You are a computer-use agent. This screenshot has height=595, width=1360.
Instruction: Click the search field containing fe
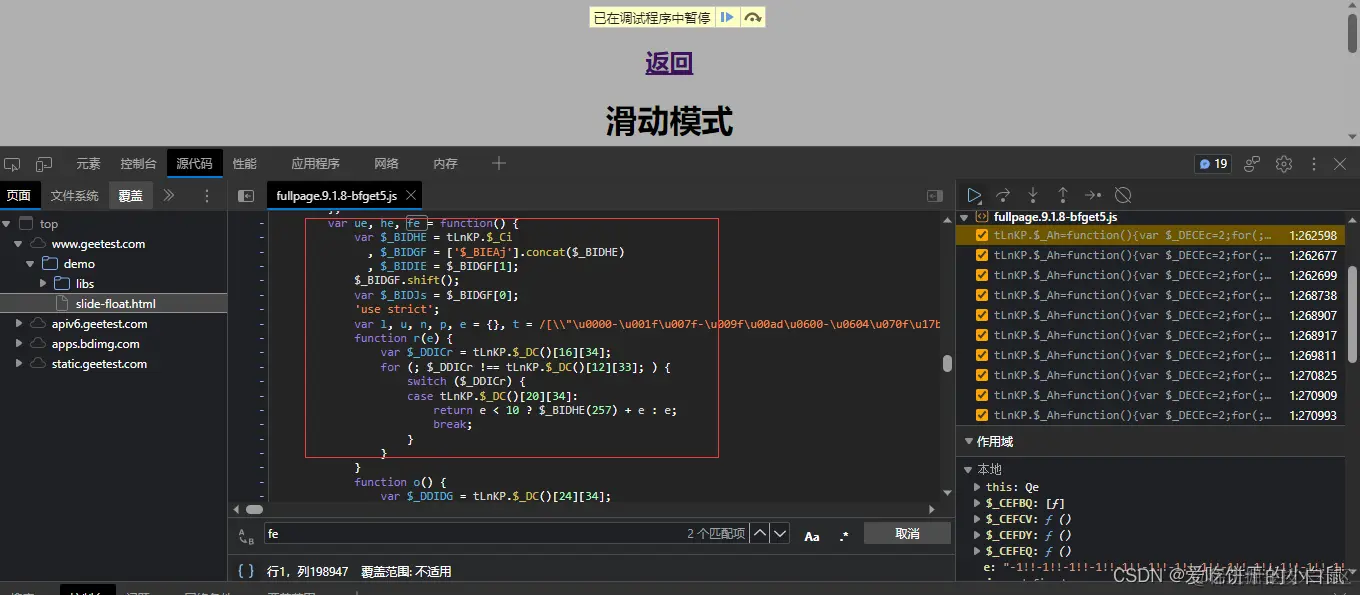click(505, 534)
